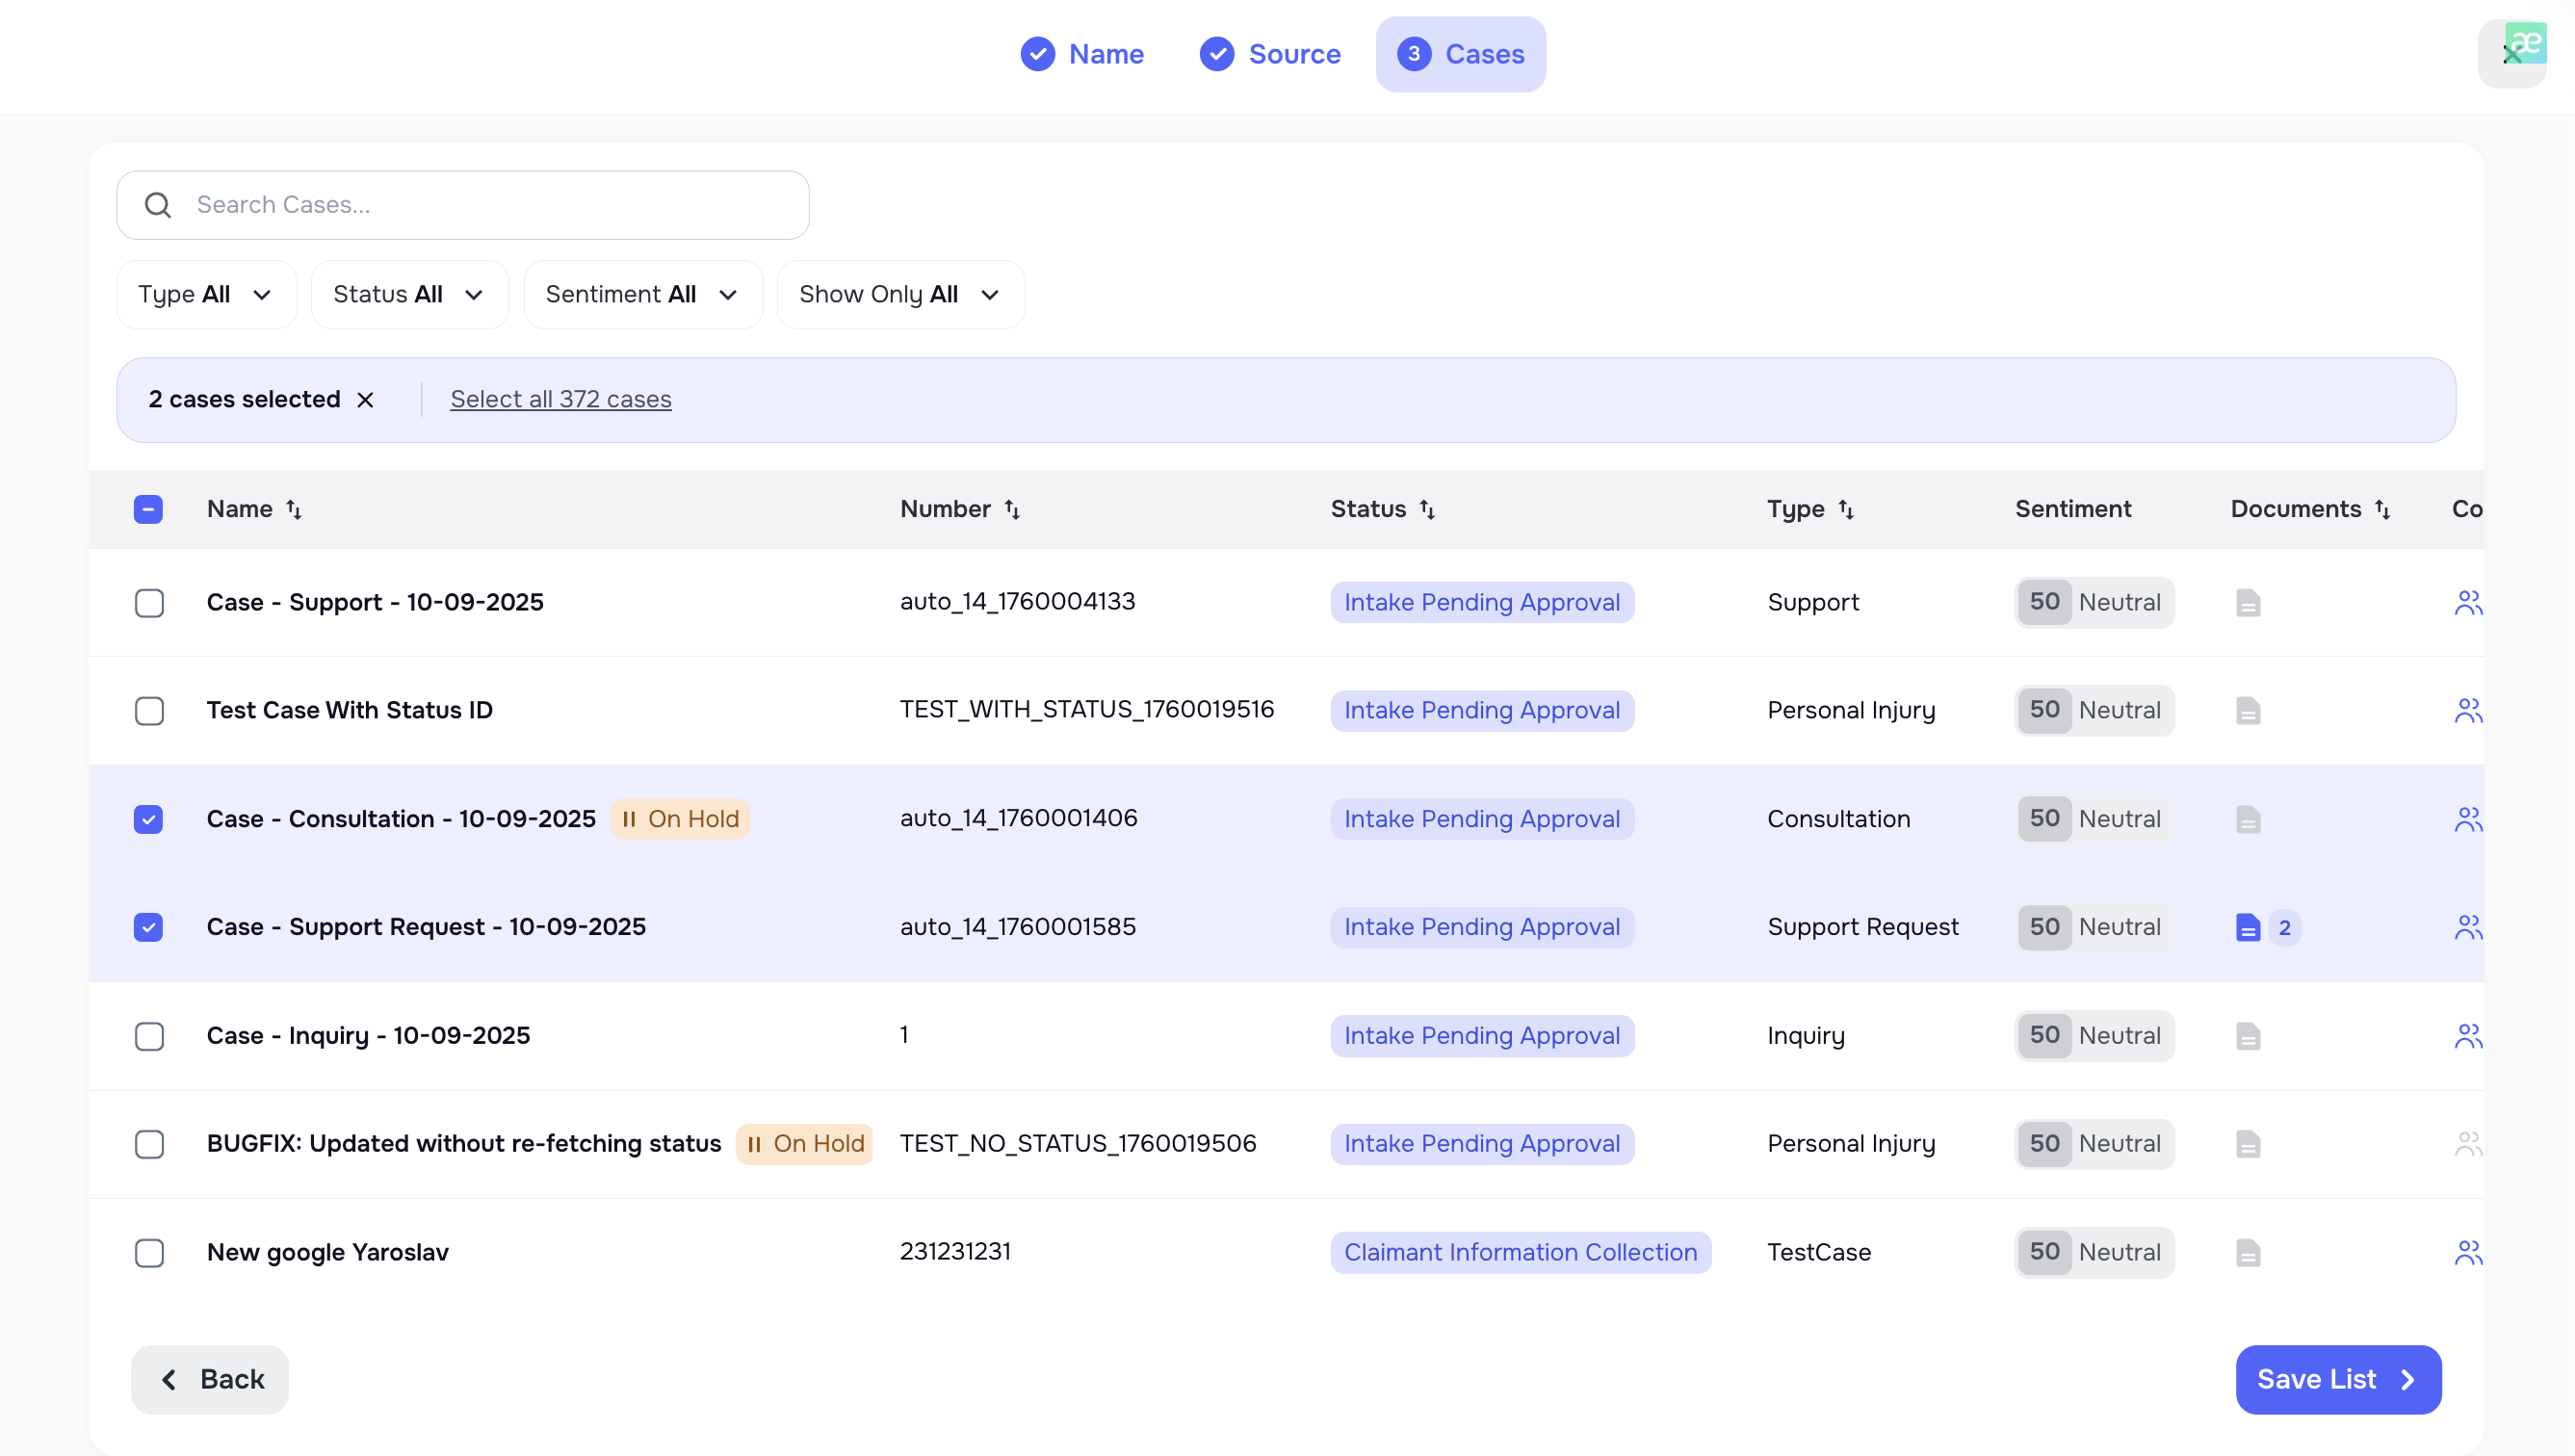Click Select all 372 cases link
The width and height of the screenshot is (2575, 1456).
point(560,399)
